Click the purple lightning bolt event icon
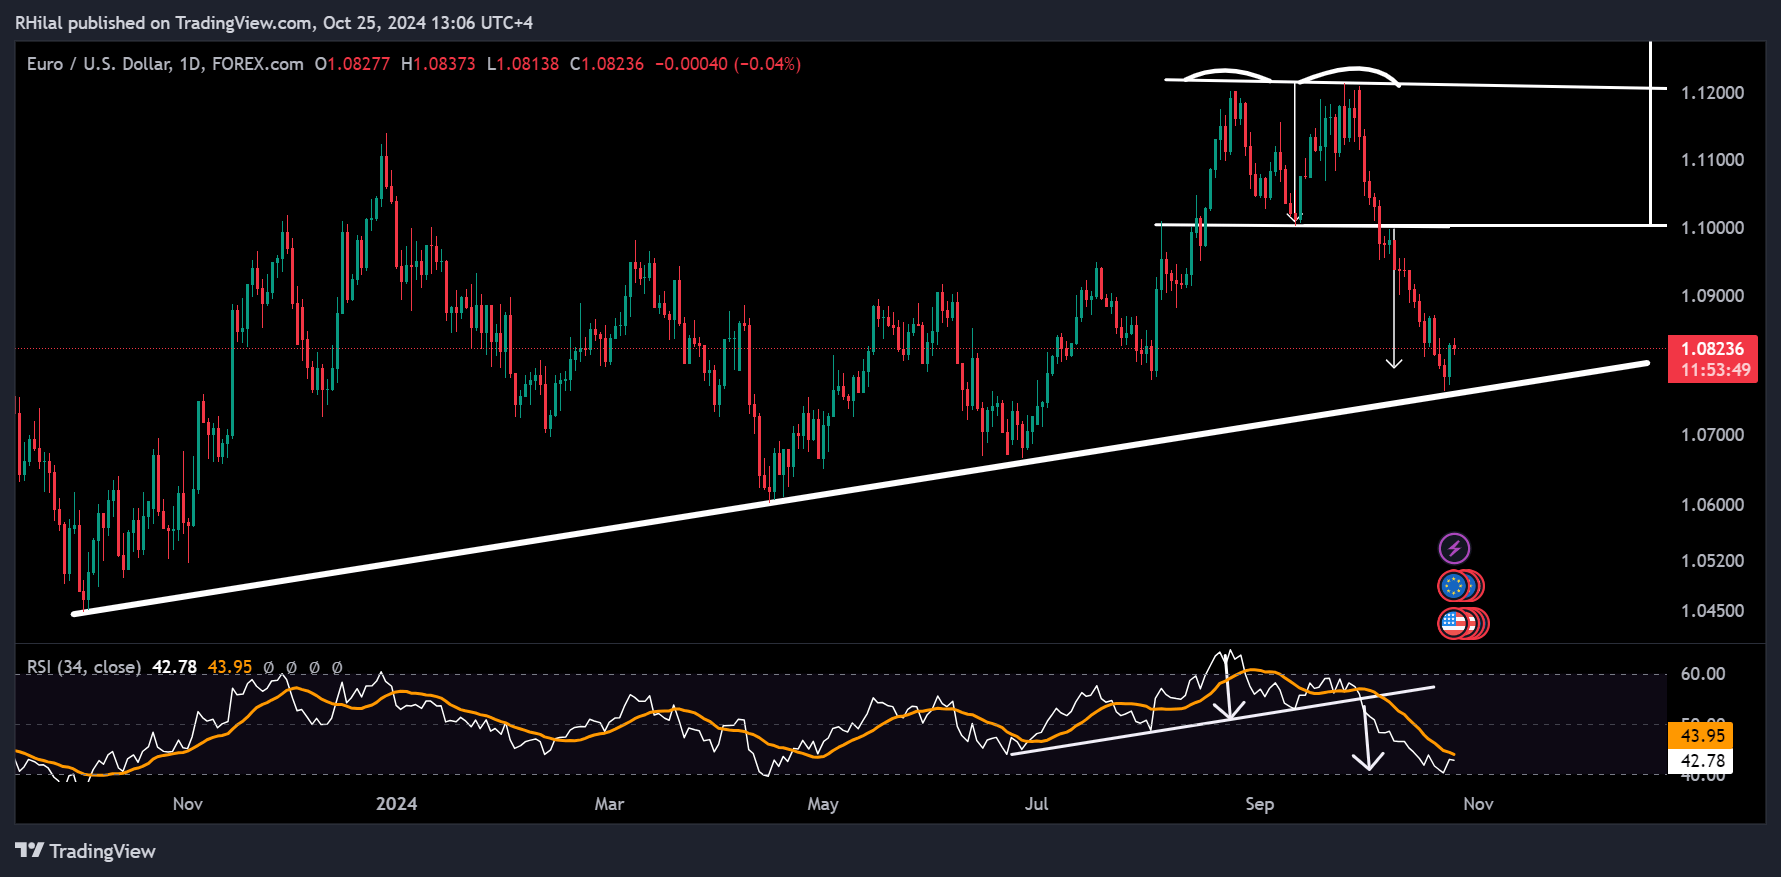 point(1454,548)
